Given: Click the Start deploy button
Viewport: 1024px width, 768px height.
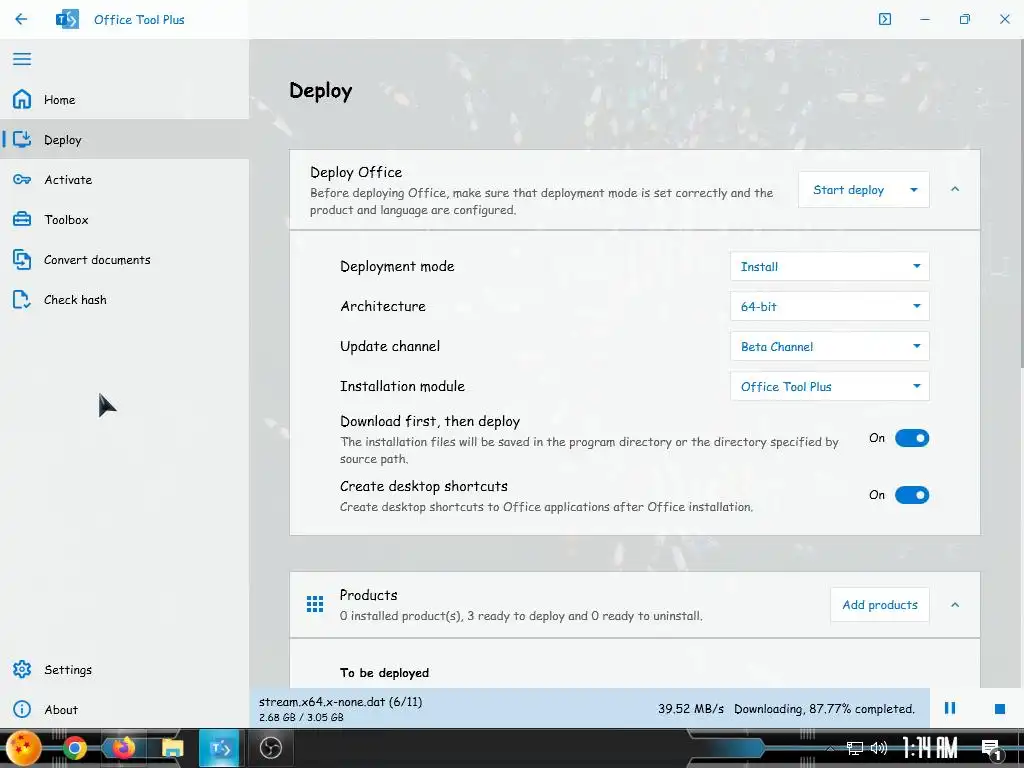Looking at the screenshot, I should click(848, 190).
